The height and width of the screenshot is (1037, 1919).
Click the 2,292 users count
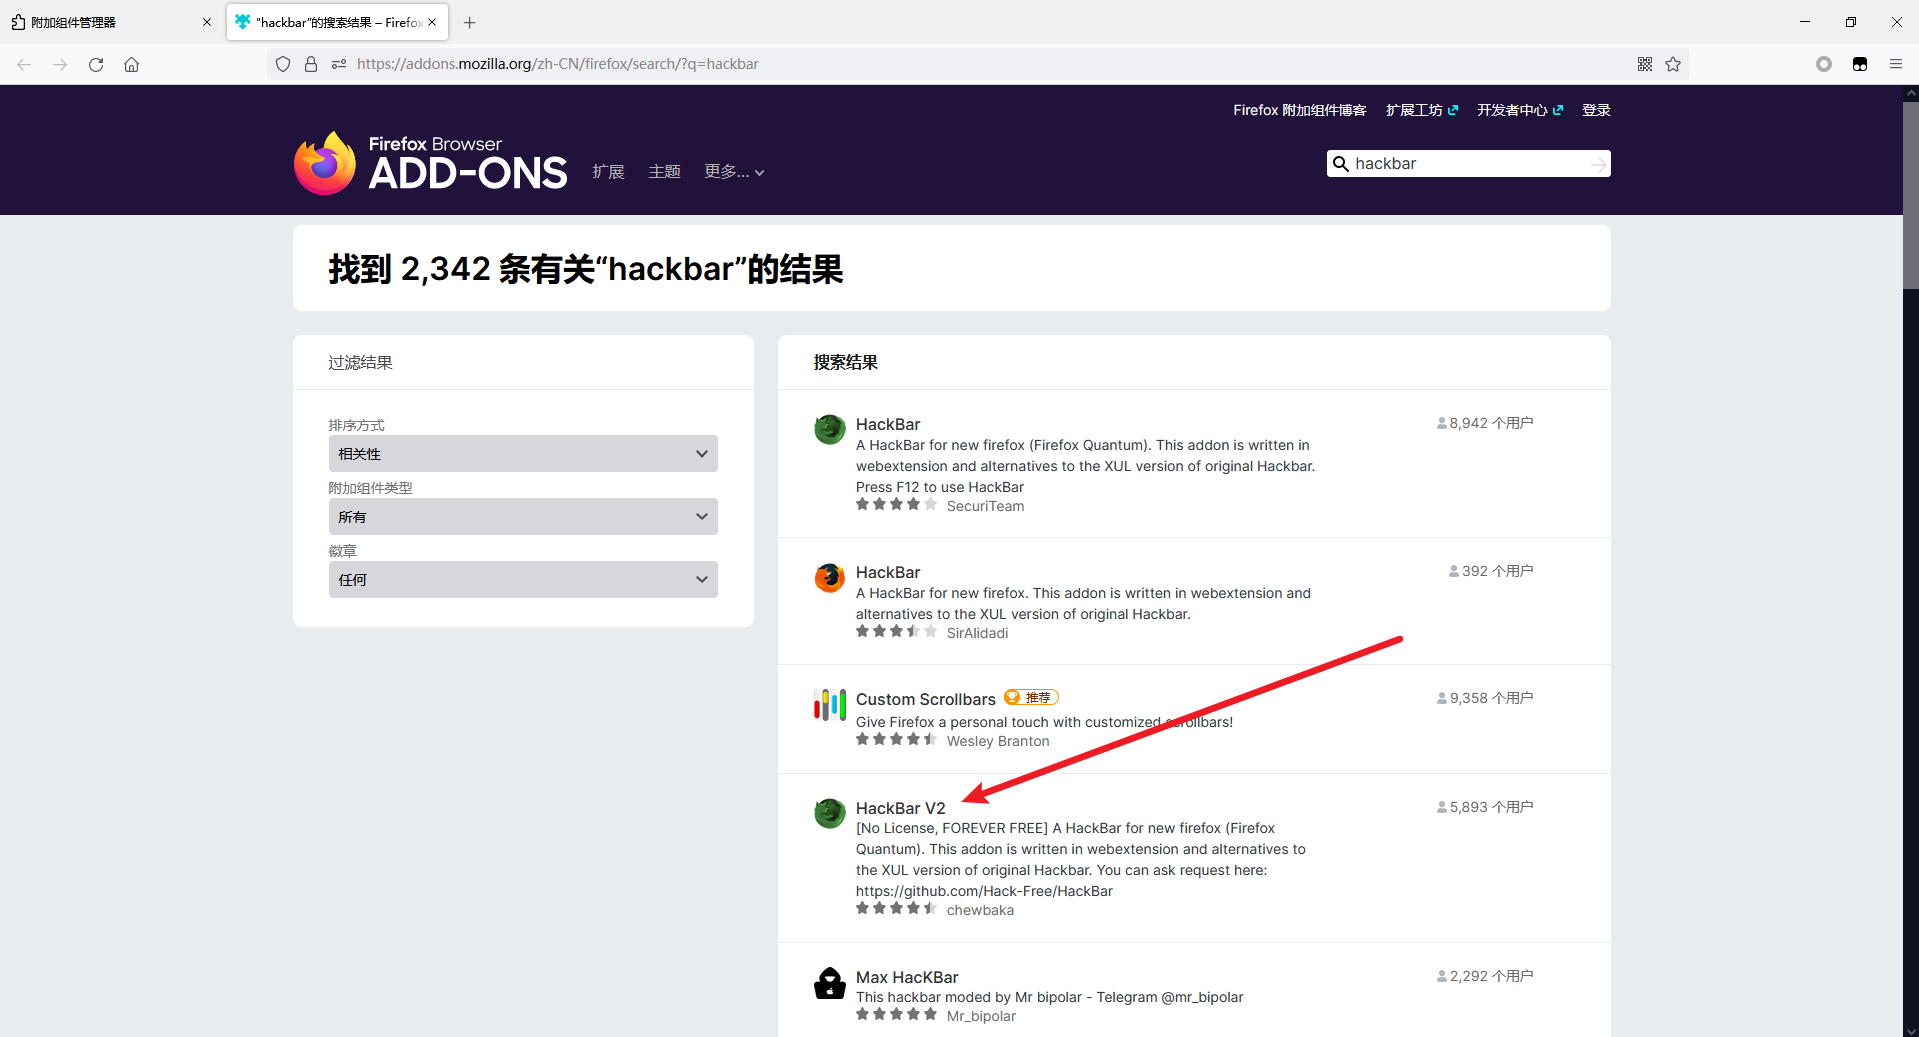click(x=1485, y=976)
